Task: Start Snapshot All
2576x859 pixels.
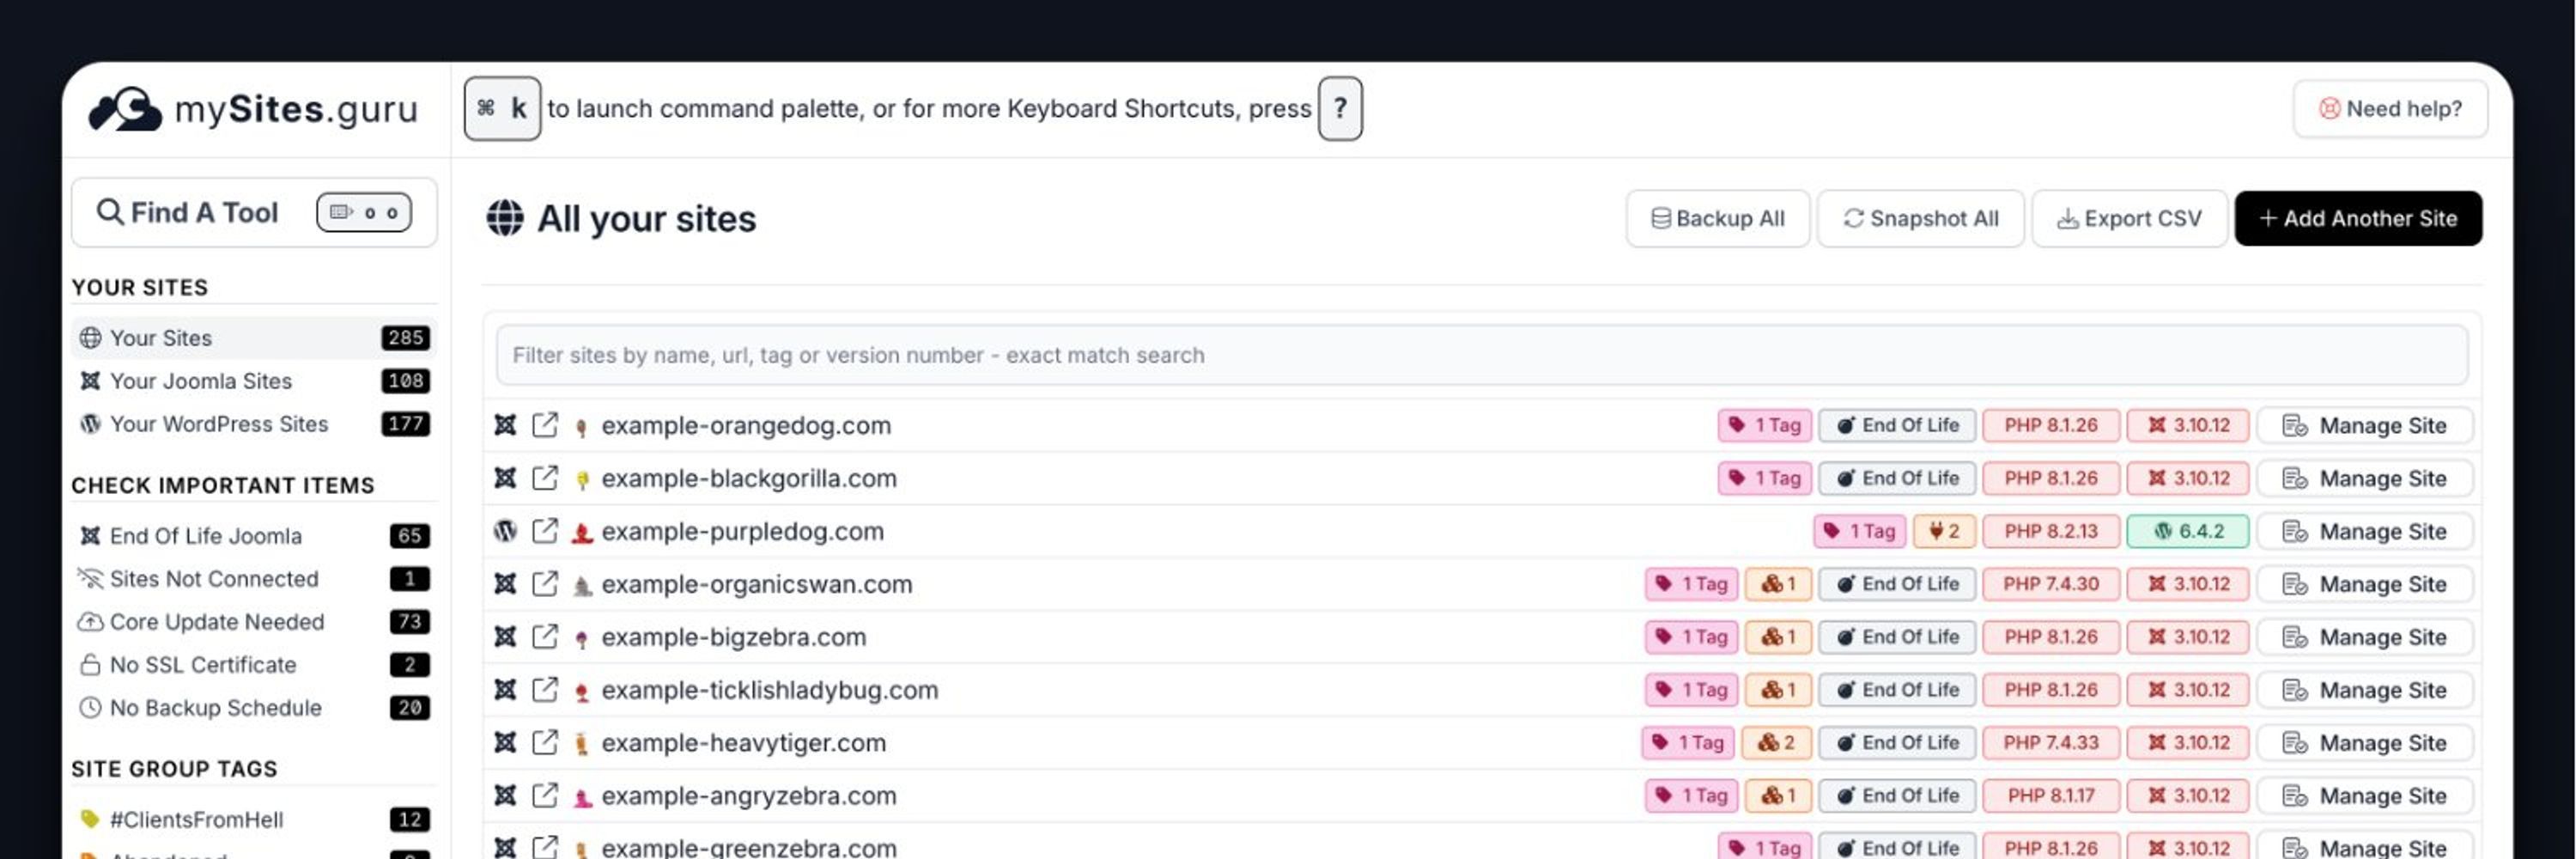Action: [1920, 218]
